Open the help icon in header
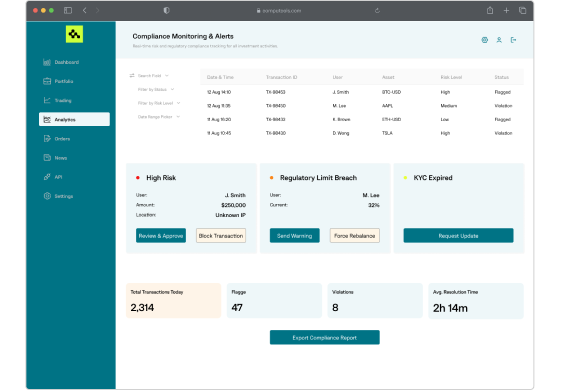Screen dimensions: 561x390 pos(484,40)
